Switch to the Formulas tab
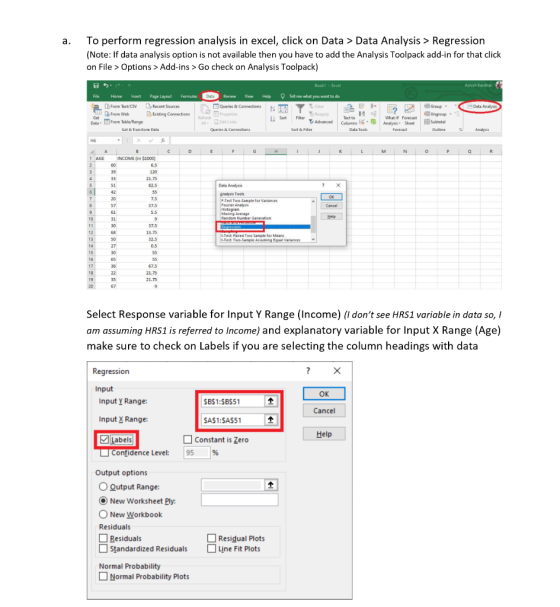This screenshot has height=607, width=560. (x=189, y=96)
